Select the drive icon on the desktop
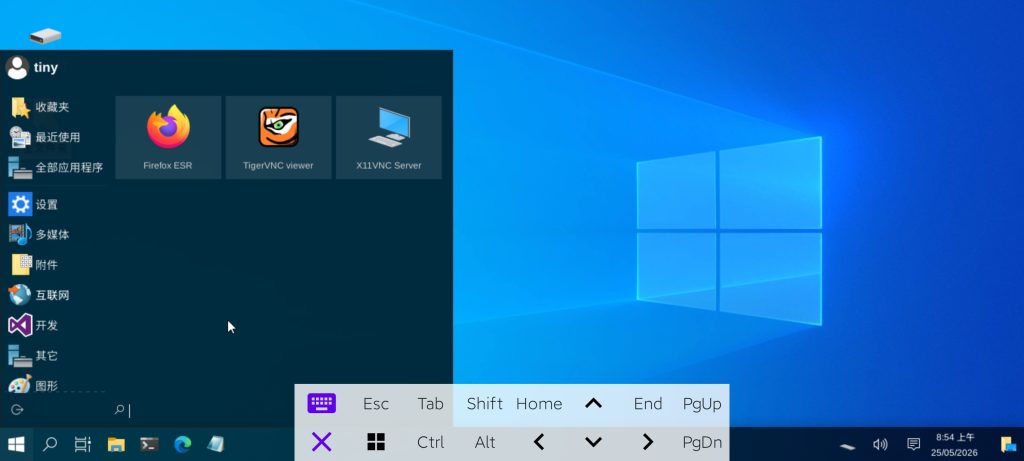The image size is (1024, 461). 45,35
